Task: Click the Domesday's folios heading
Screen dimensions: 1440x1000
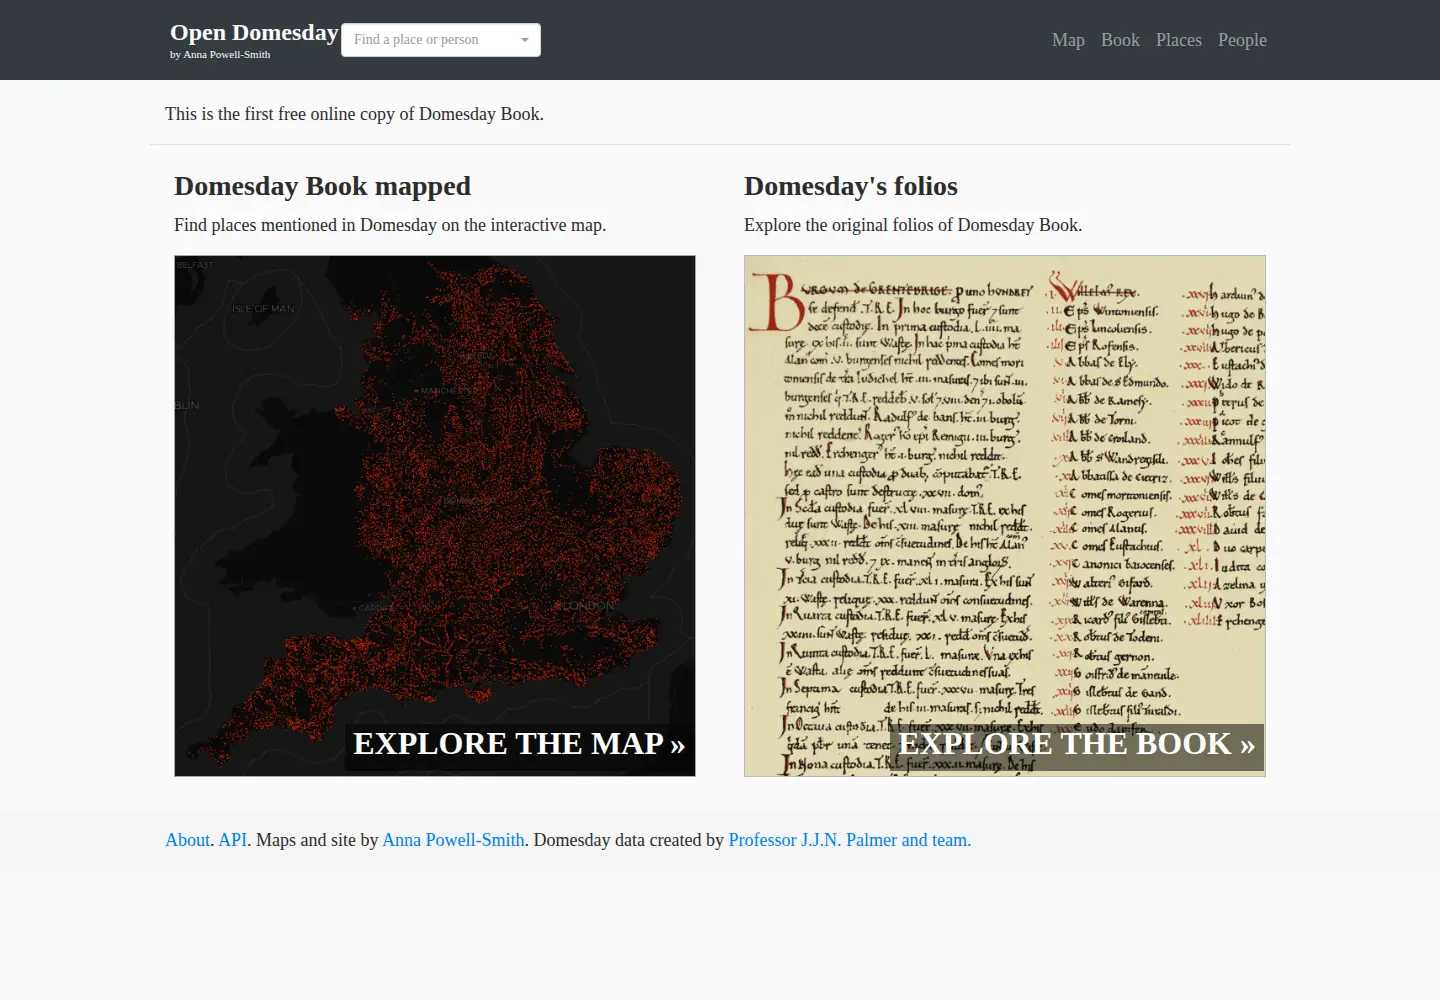Action: point(851,186)
